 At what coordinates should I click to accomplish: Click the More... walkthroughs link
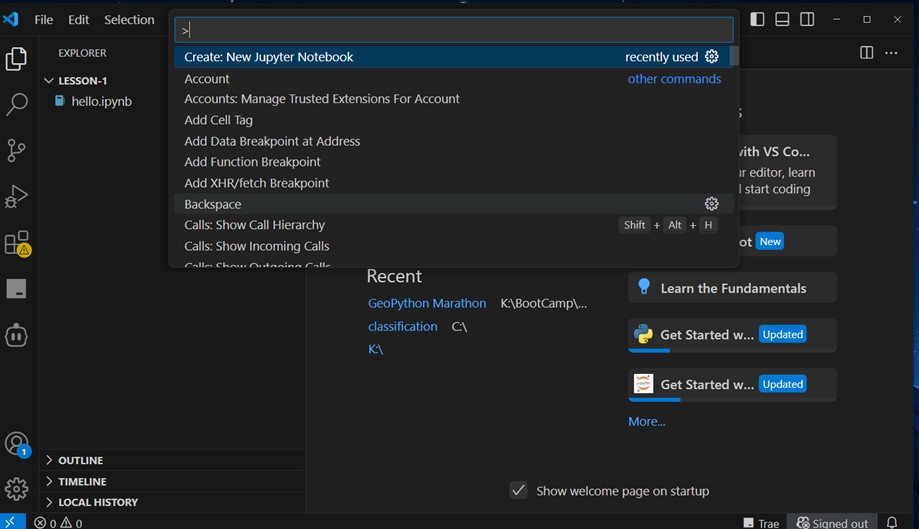point(646,421)
